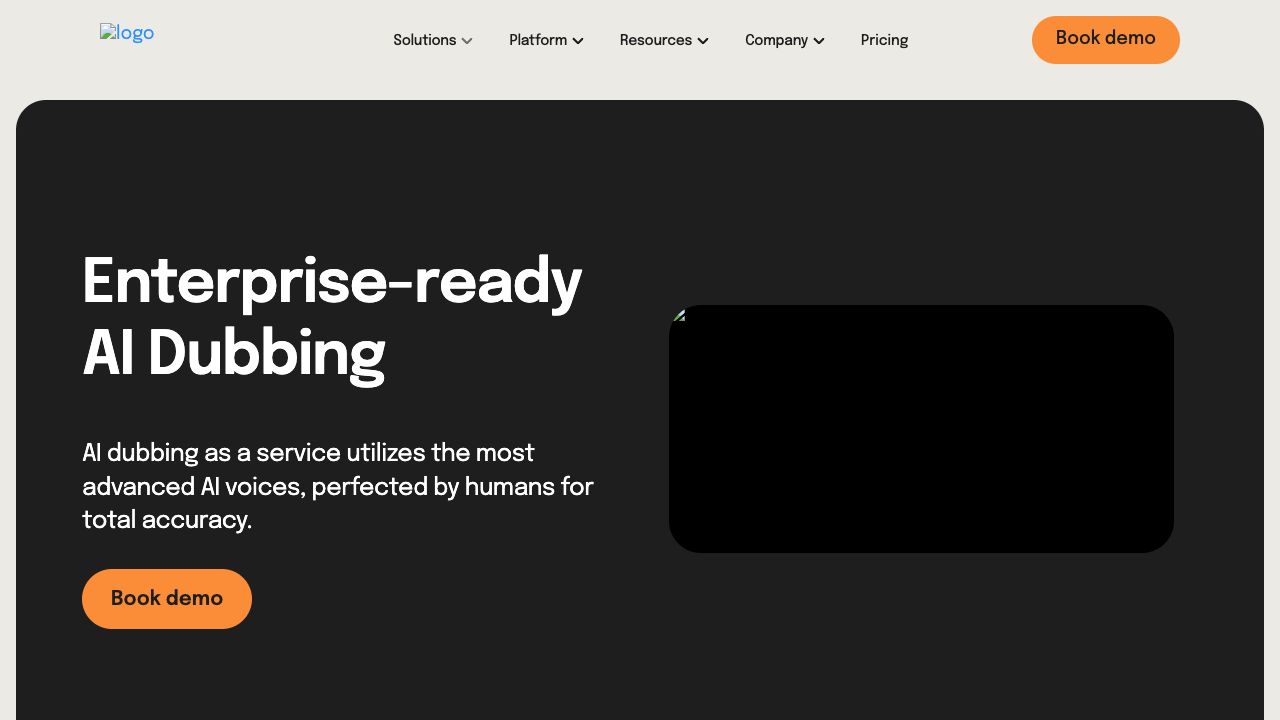
Task: Expand the Resources chevron arrow
Action: click(703, 41)
